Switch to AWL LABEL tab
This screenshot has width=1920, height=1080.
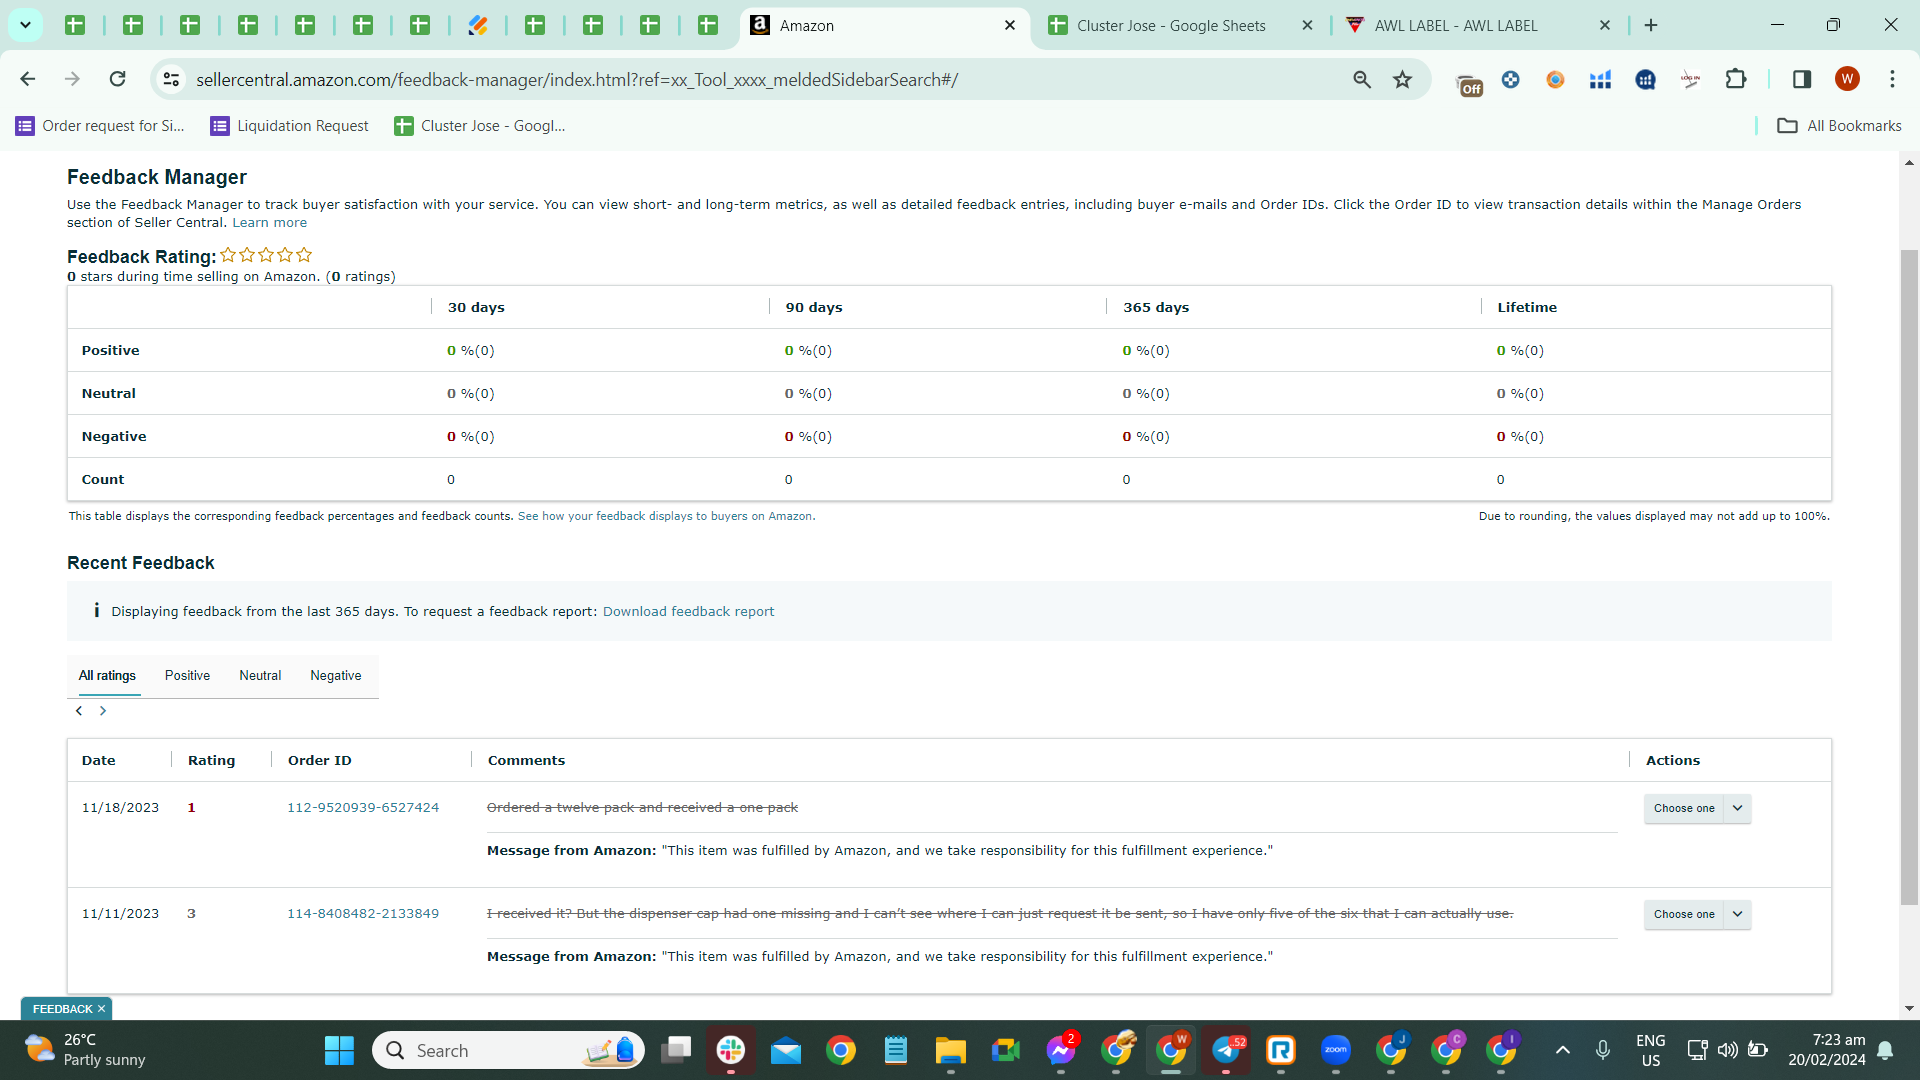pyautogui.click(x=1456, y=25)
